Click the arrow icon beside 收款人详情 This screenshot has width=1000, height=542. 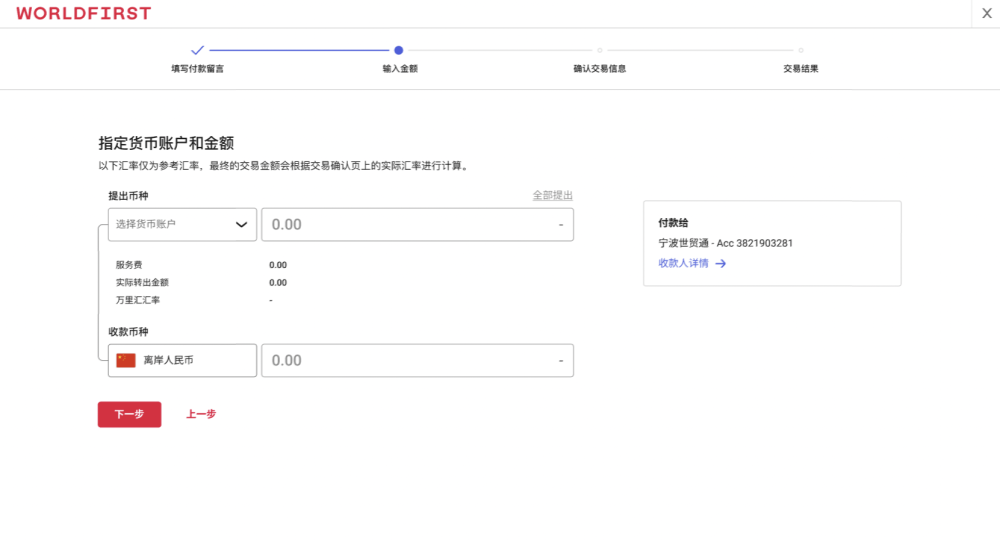click(720, 263)
